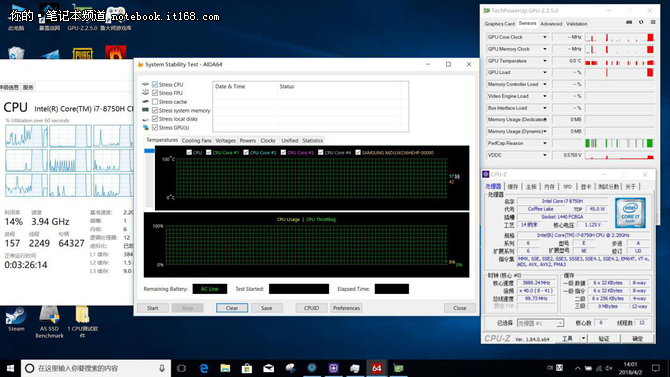Viewport: 670px width, 377px height.
Task: Open the CPU-Z 工具 dropdown arrow
Action: 584,339
